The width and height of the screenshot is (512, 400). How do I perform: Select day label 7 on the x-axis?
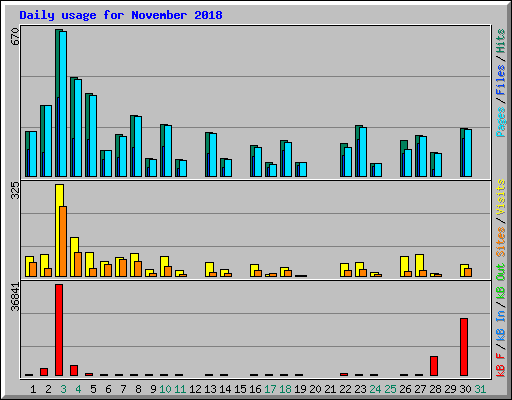[123, 389]
